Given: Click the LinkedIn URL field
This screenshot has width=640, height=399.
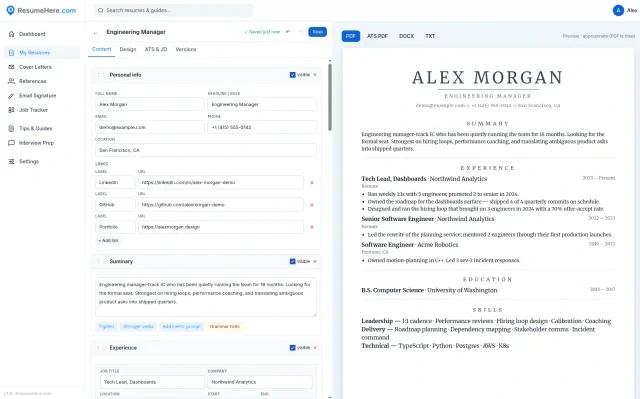Looking at the screenshot, I should point(221,182).
